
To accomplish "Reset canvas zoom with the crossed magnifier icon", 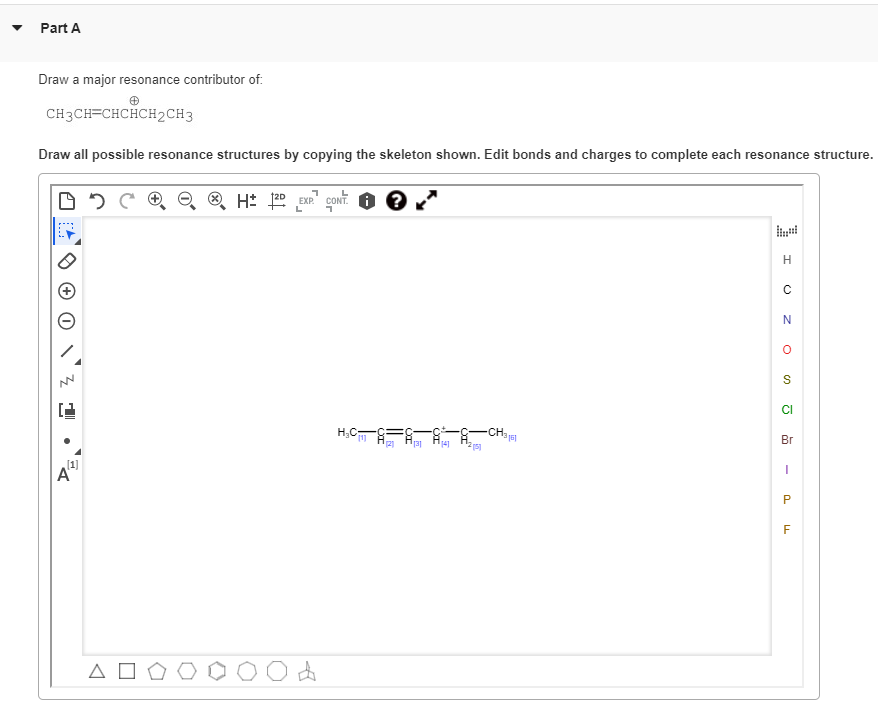I will click(x=216, y=200).
